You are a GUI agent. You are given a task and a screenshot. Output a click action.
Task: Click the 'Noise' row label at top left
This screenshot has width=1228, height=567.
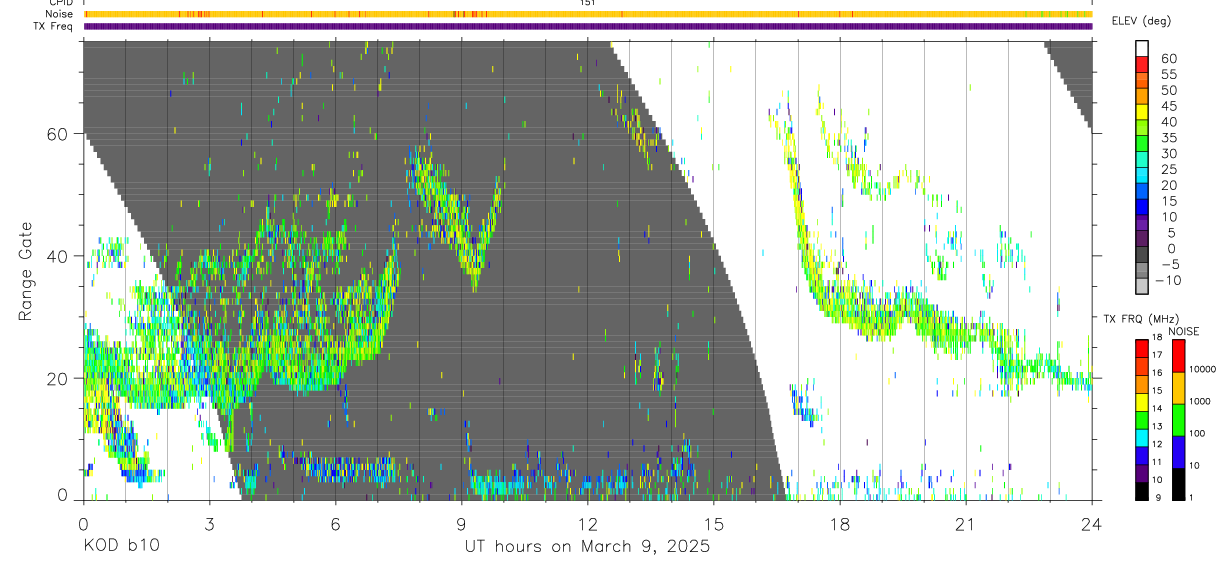59,14
